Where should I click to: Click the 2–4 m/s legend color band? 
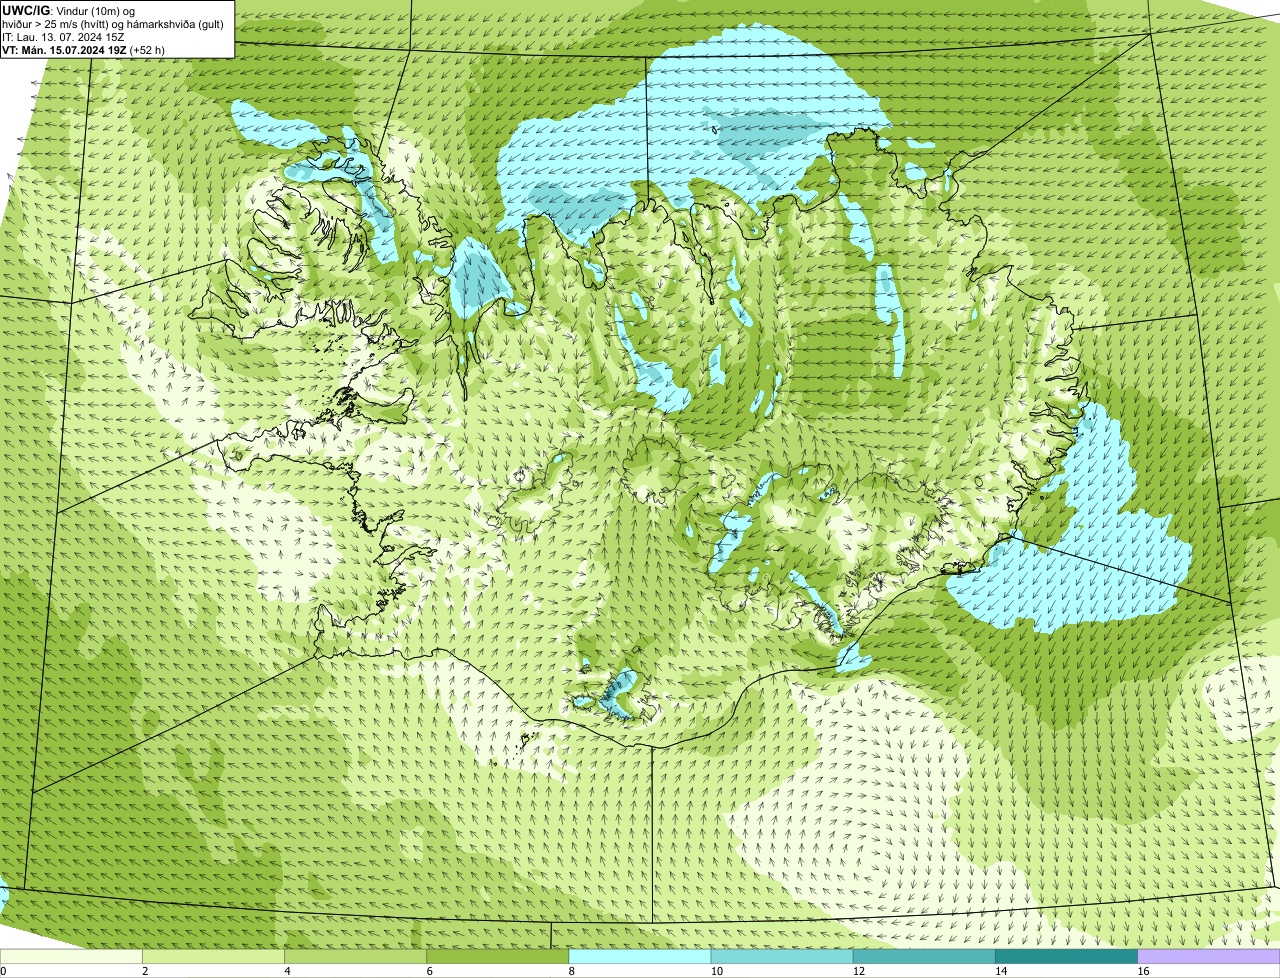[213, 956]
